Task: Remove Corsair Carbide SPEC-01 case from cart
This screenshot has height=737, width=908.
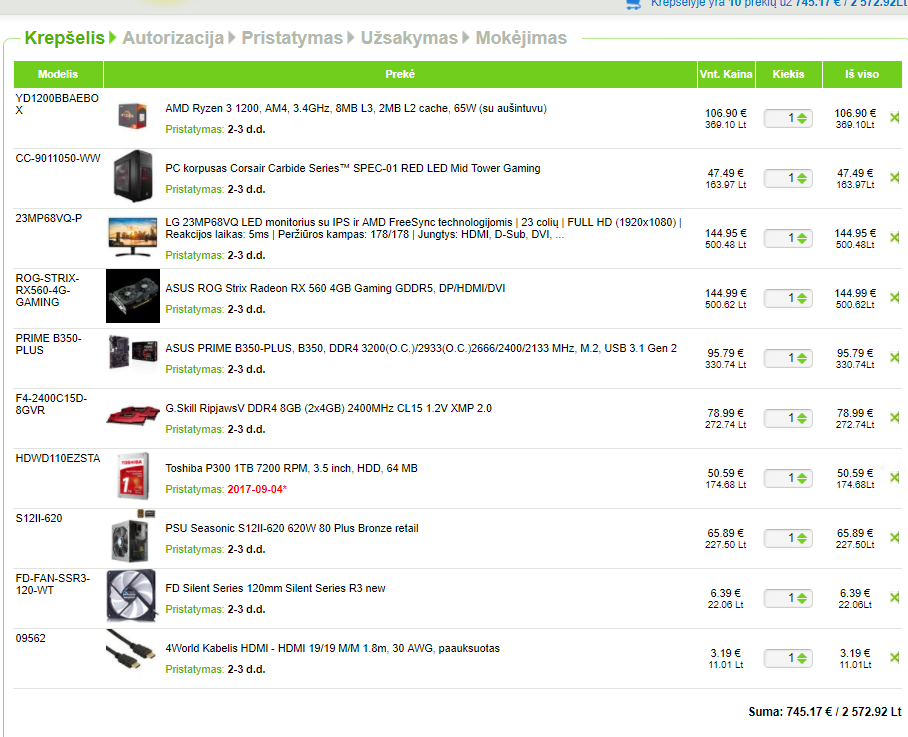Action: [895, 178]
